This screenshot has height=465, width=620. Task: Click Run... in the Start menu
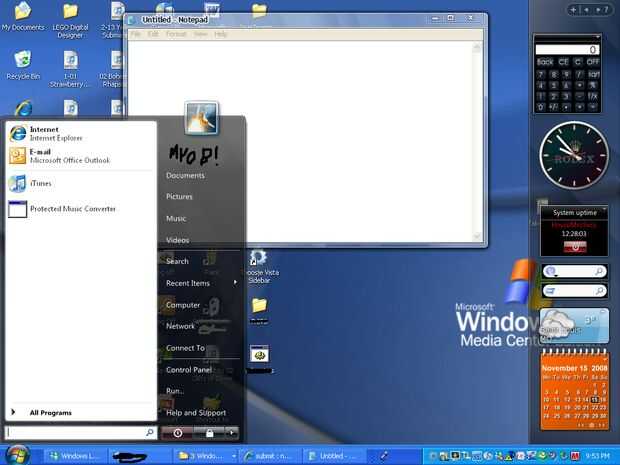[x=175, y=391]
